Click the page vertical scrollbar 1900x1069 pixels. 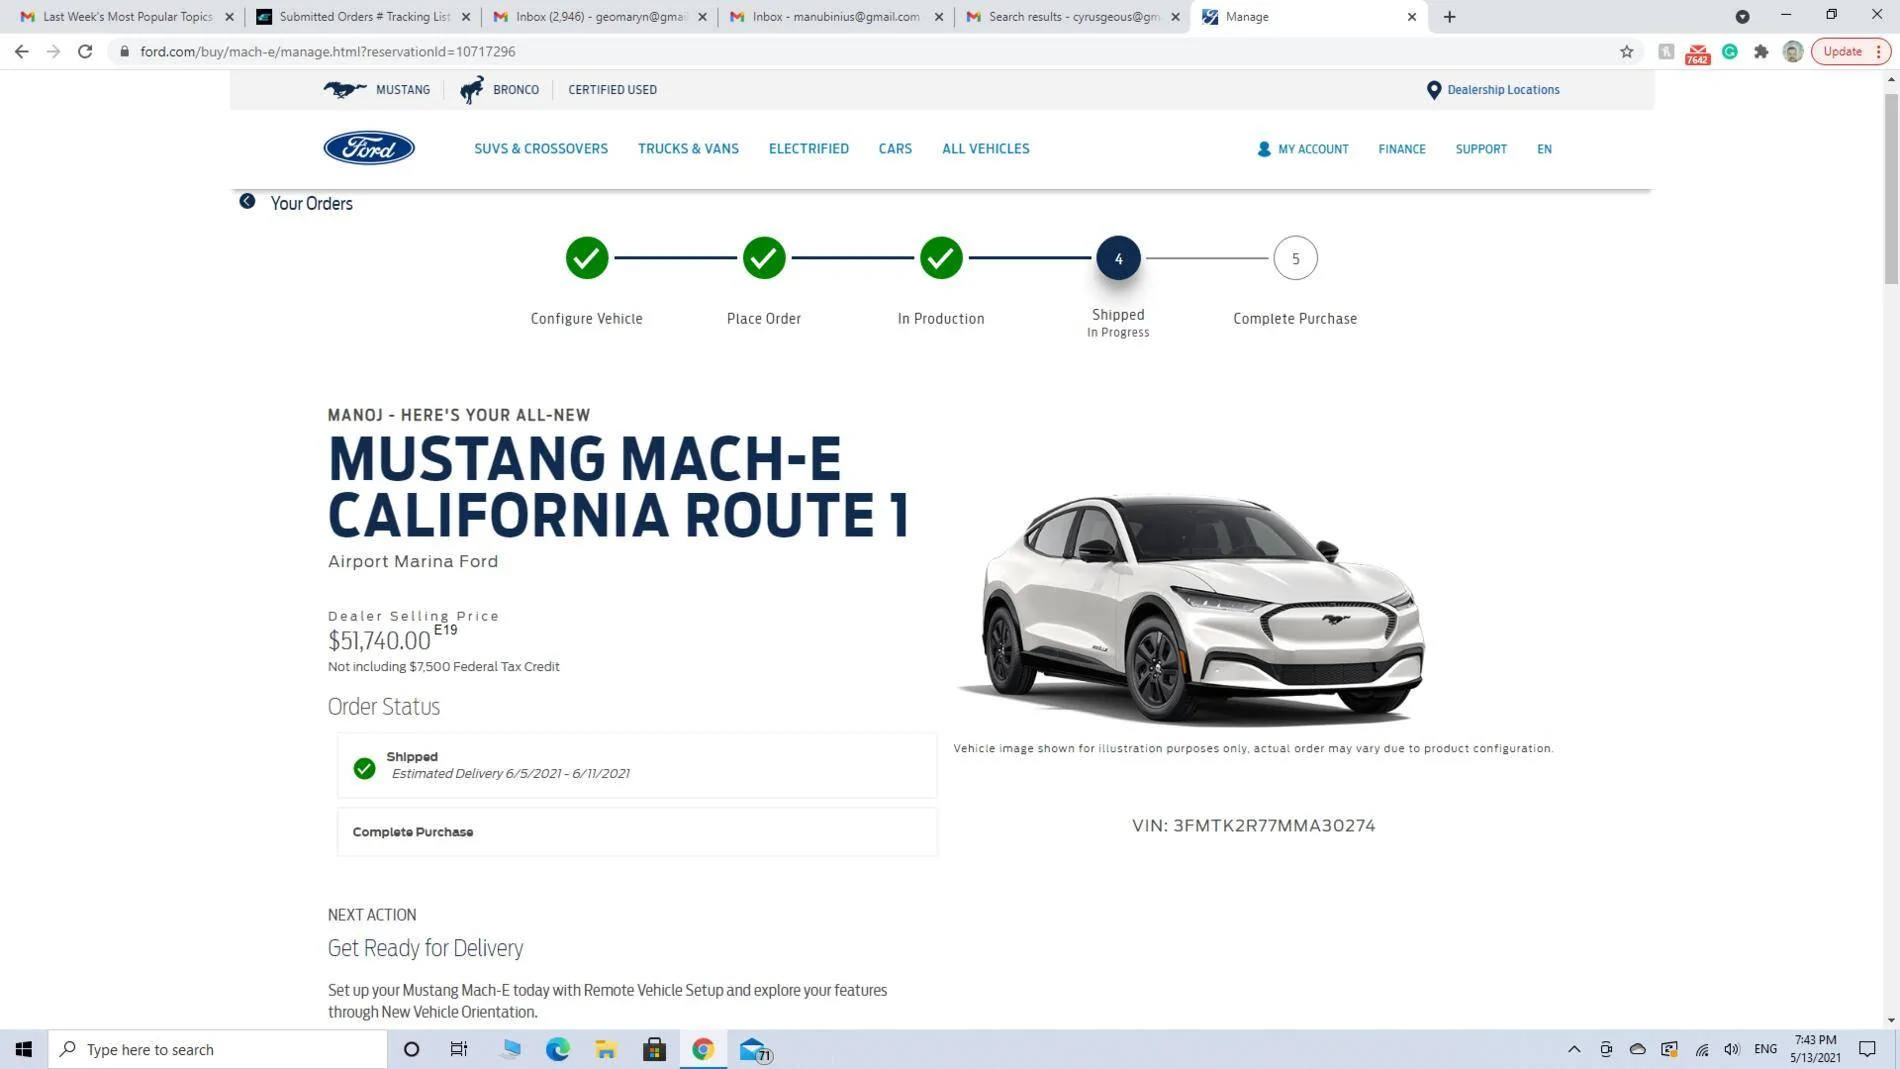click(x=1890, y=190)
